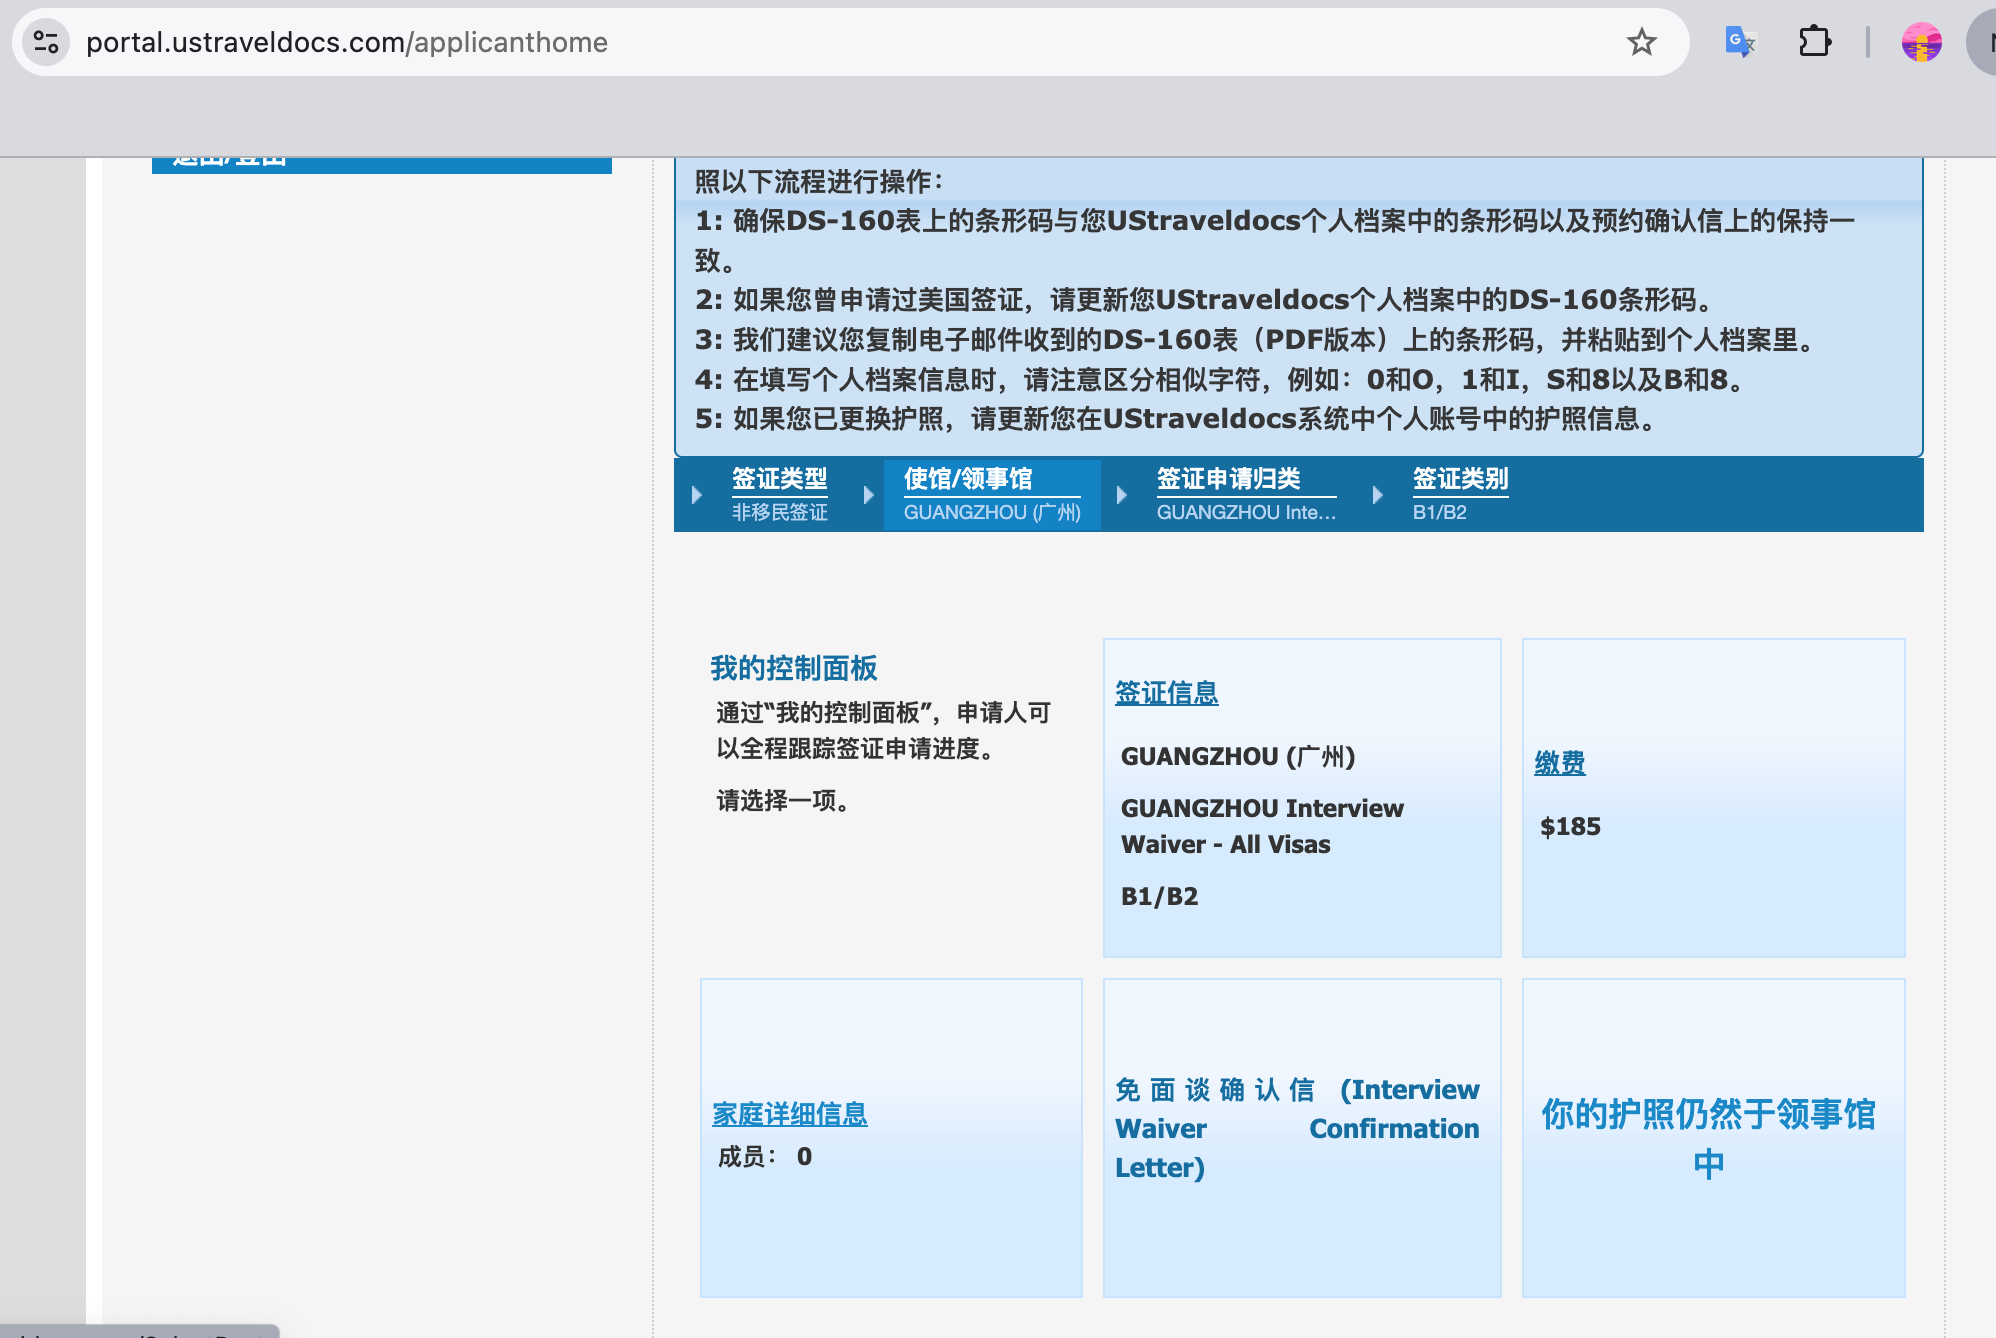1996x1338 pixels.
Task: Open the Interview Waiver Confirmation Letter link
Action: [1297, 1128]
